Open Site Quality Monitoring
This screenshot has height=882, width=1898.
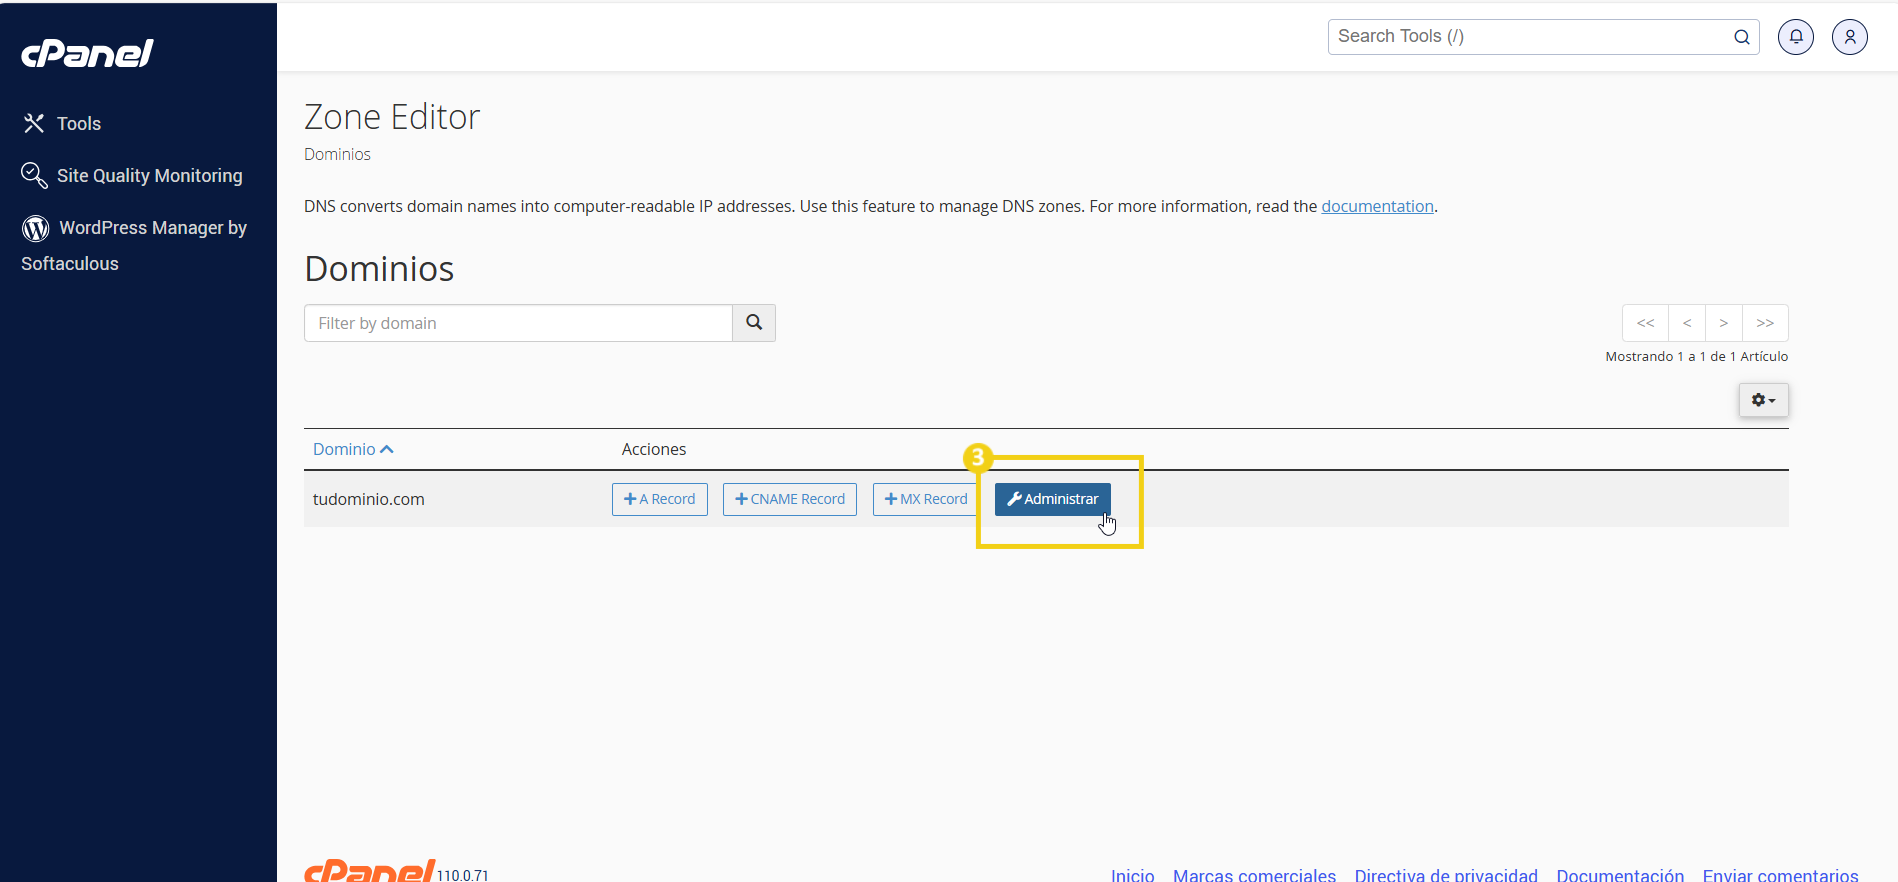(132, 175)
